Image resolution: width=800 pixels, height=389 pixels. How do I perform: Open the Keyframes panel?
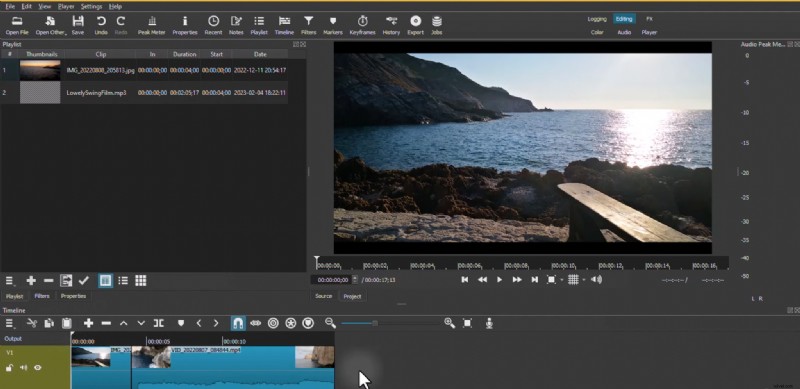(x=363, y=25)
